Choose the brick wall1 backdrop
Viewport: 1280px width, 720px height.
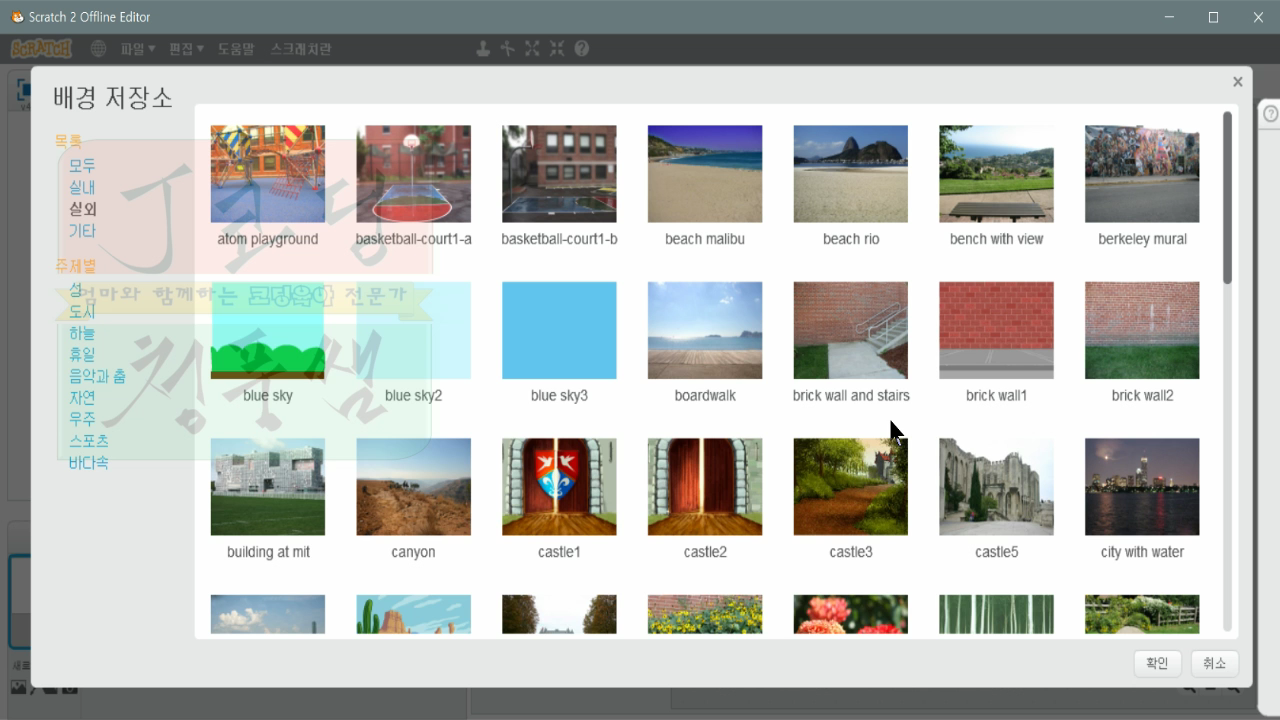996,330
